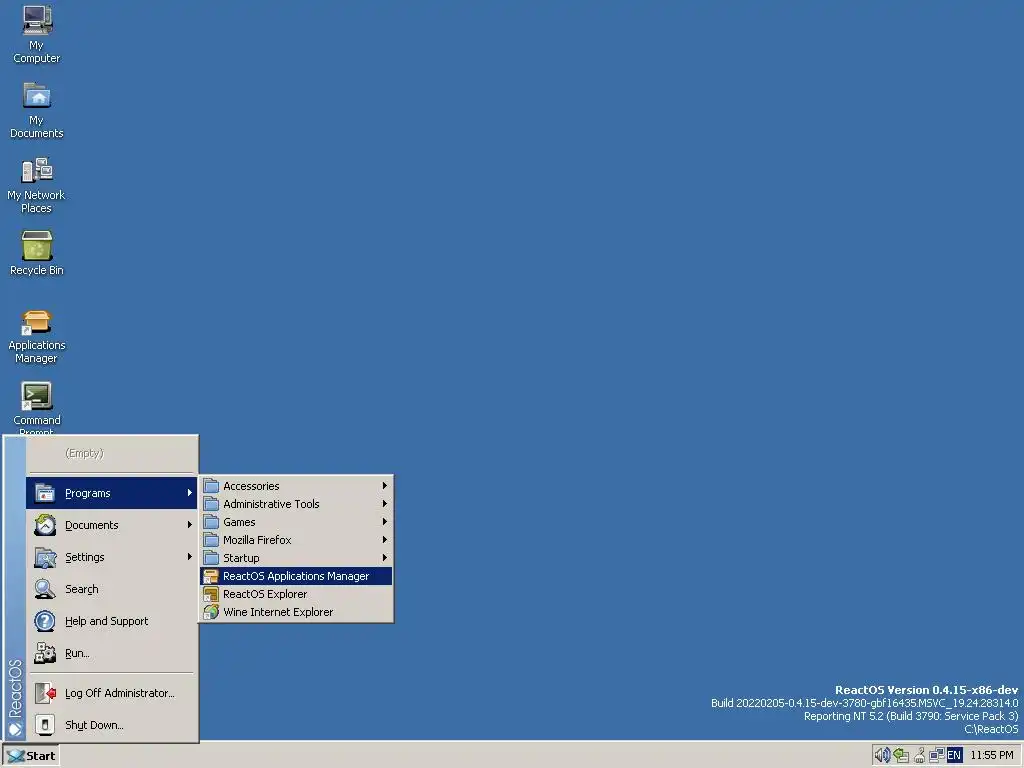Click the dual-monitor display tray icon
The image size is (1024, 768).
point(936,755)
